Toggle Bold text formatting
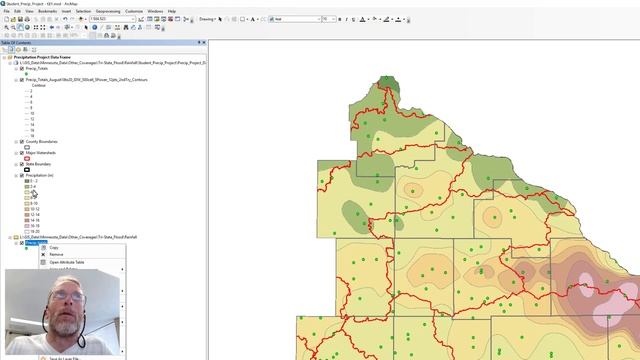The height and width of the screenshot is (360, 640). point(340,19)
